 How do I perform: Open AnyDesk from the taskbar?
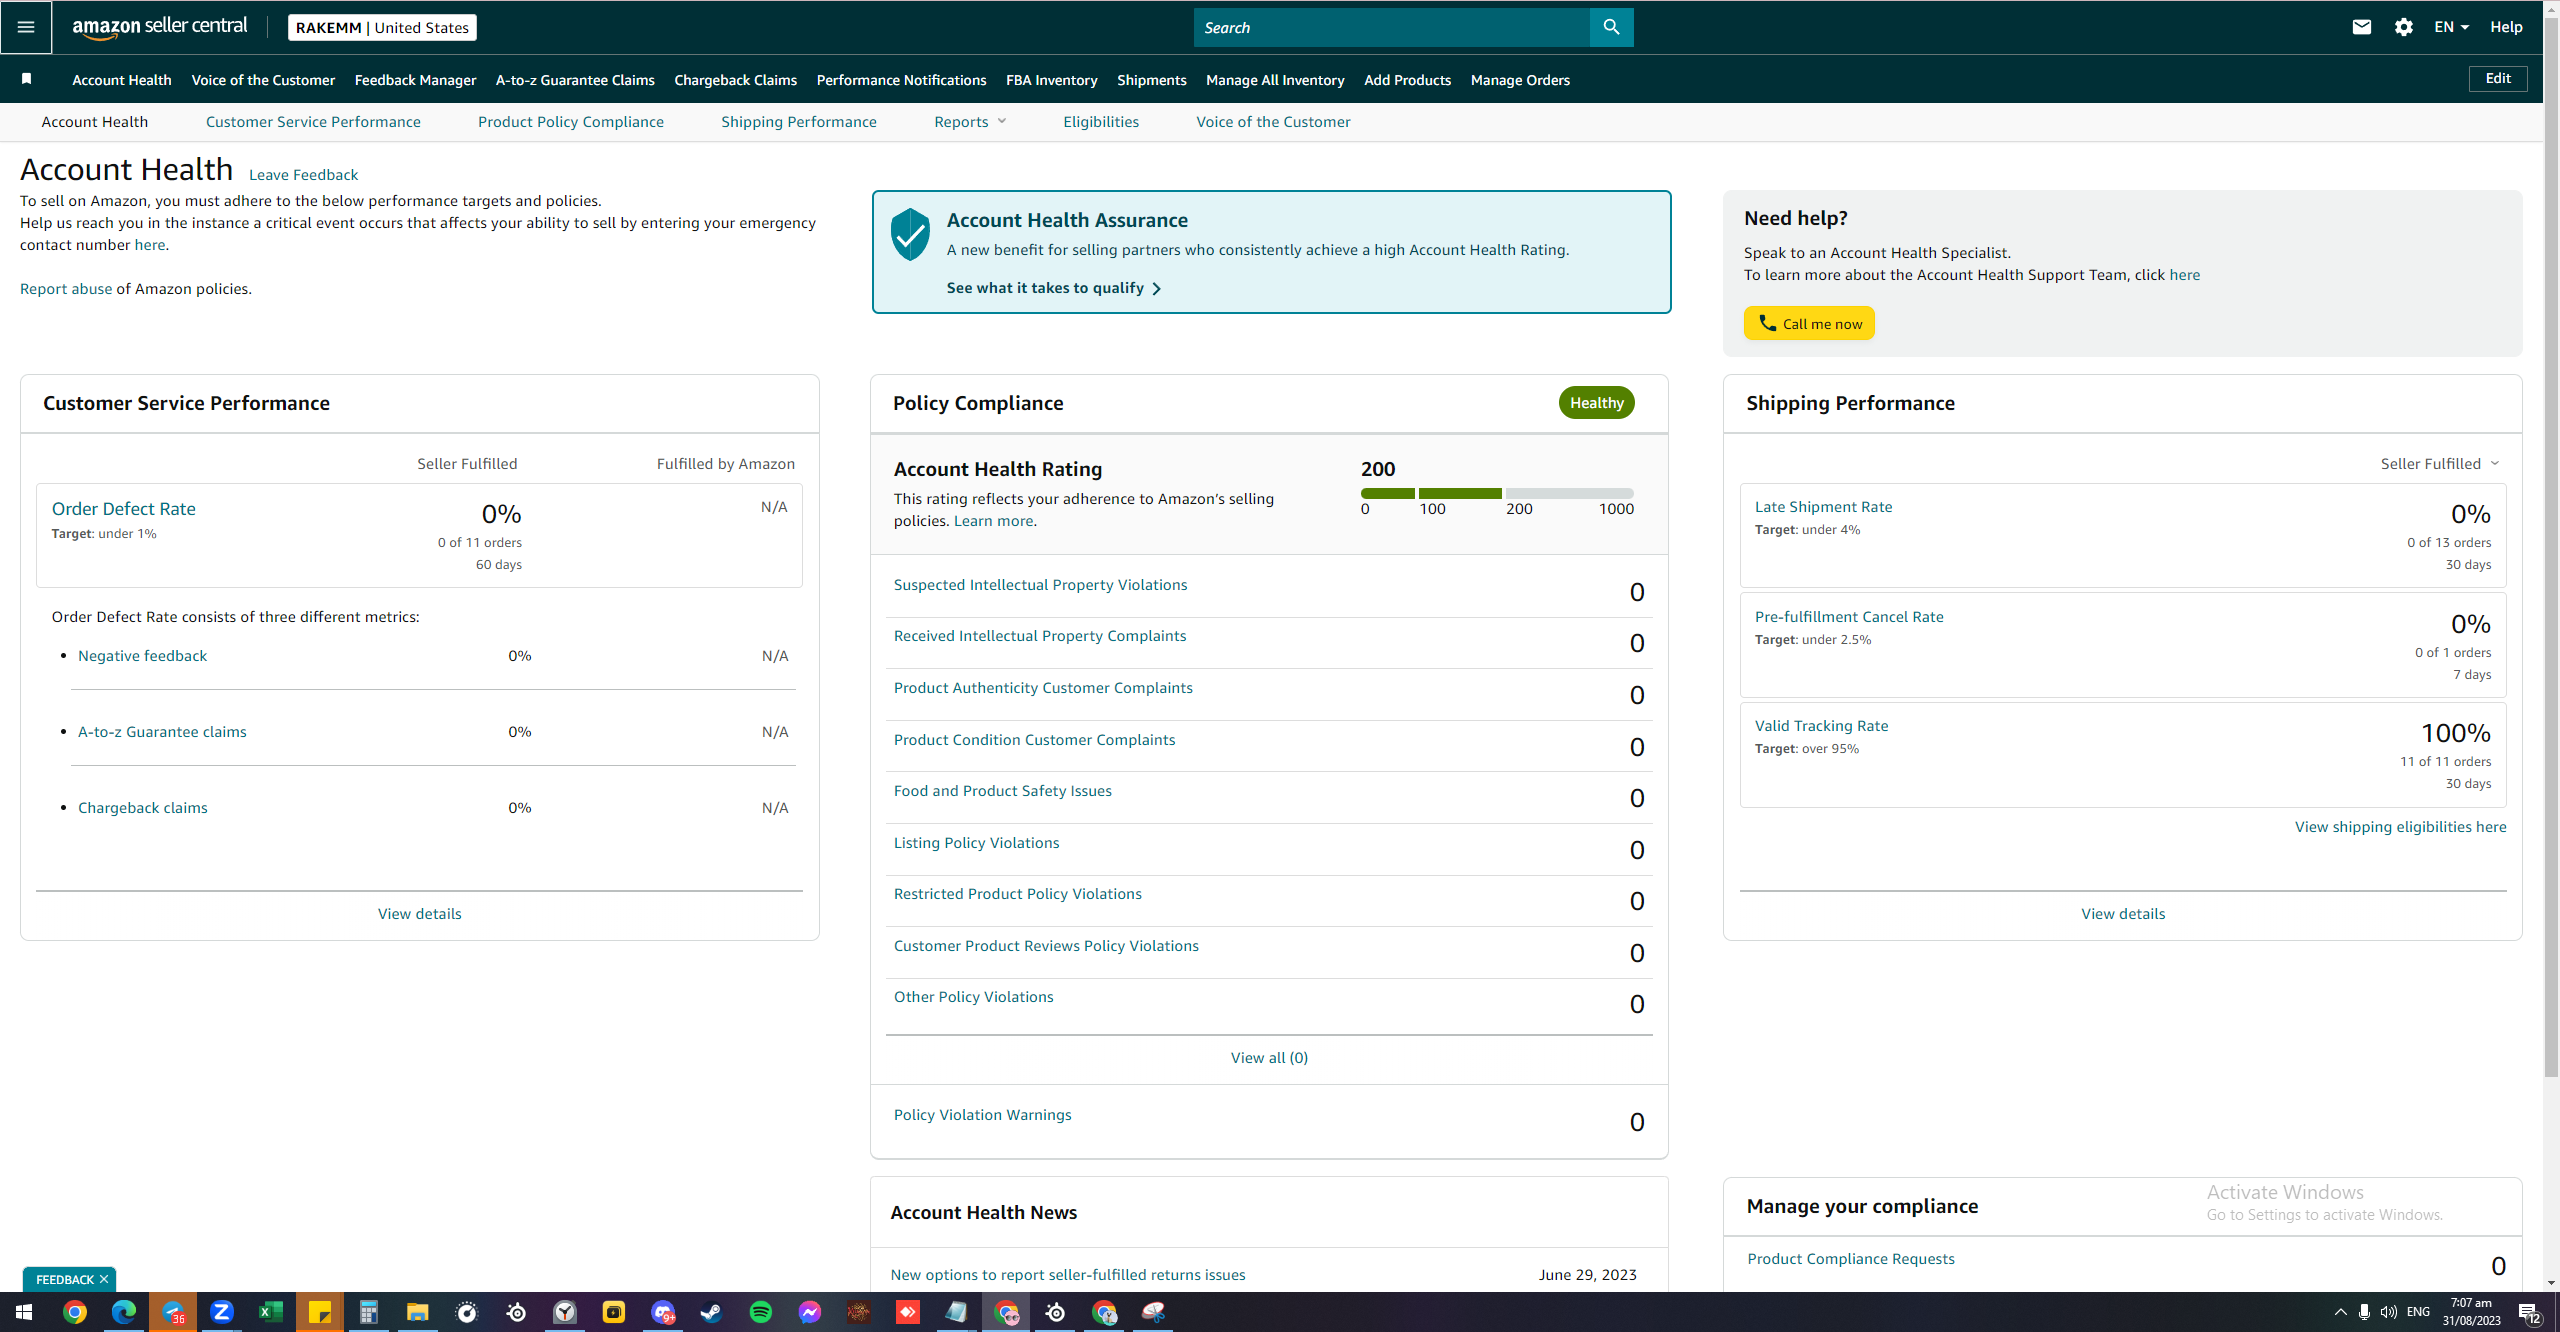click(x=908, y=1312)
